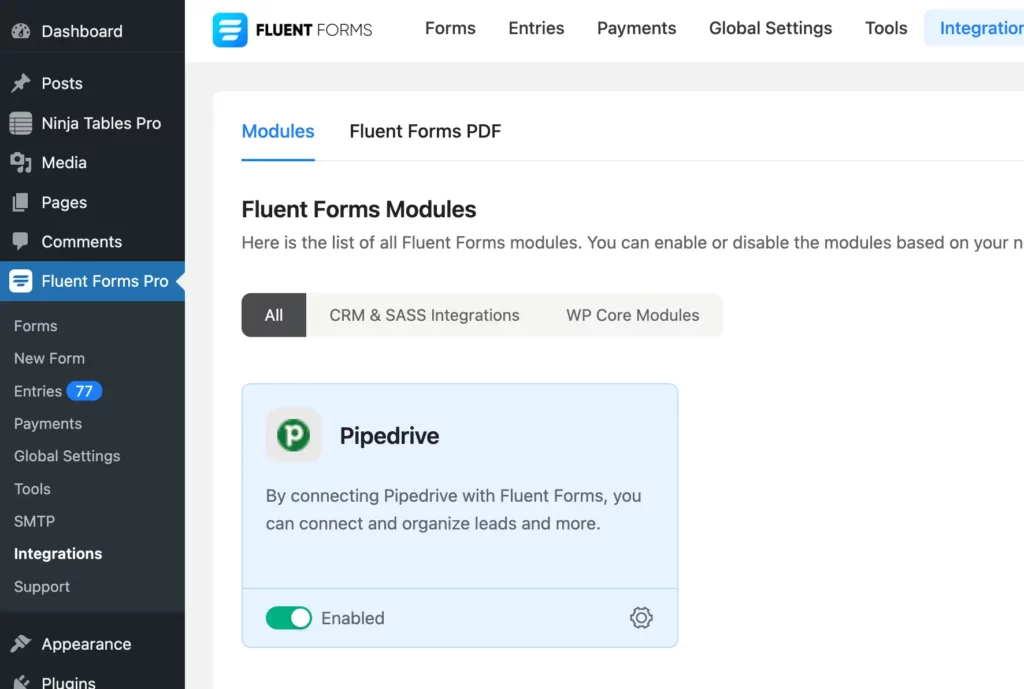Click the Media icon
This screenshot has height=689, width=1024.
click(21, 162)
